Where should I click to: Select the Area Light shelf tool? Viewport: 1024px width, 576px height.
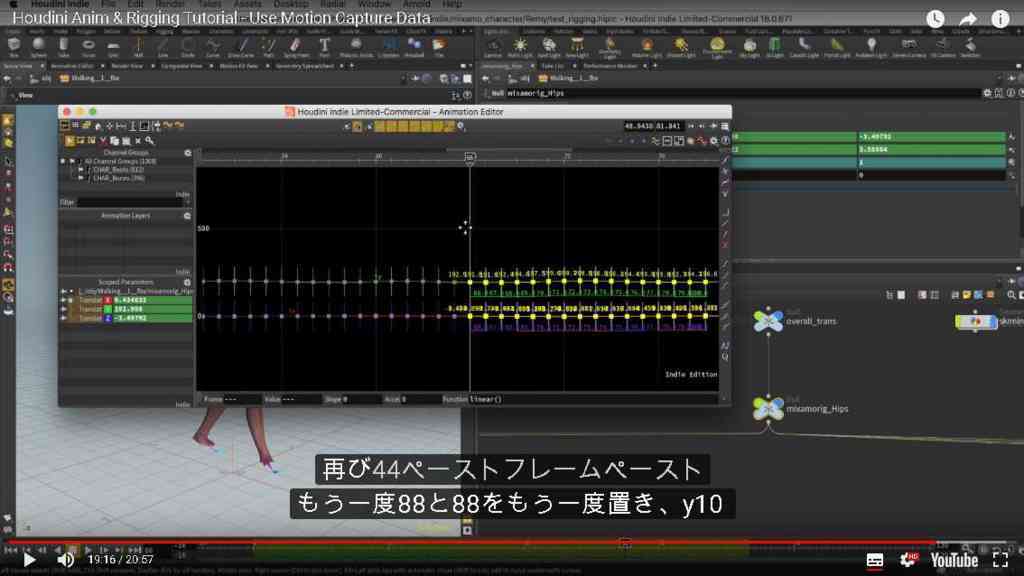(x=577, y=46)
